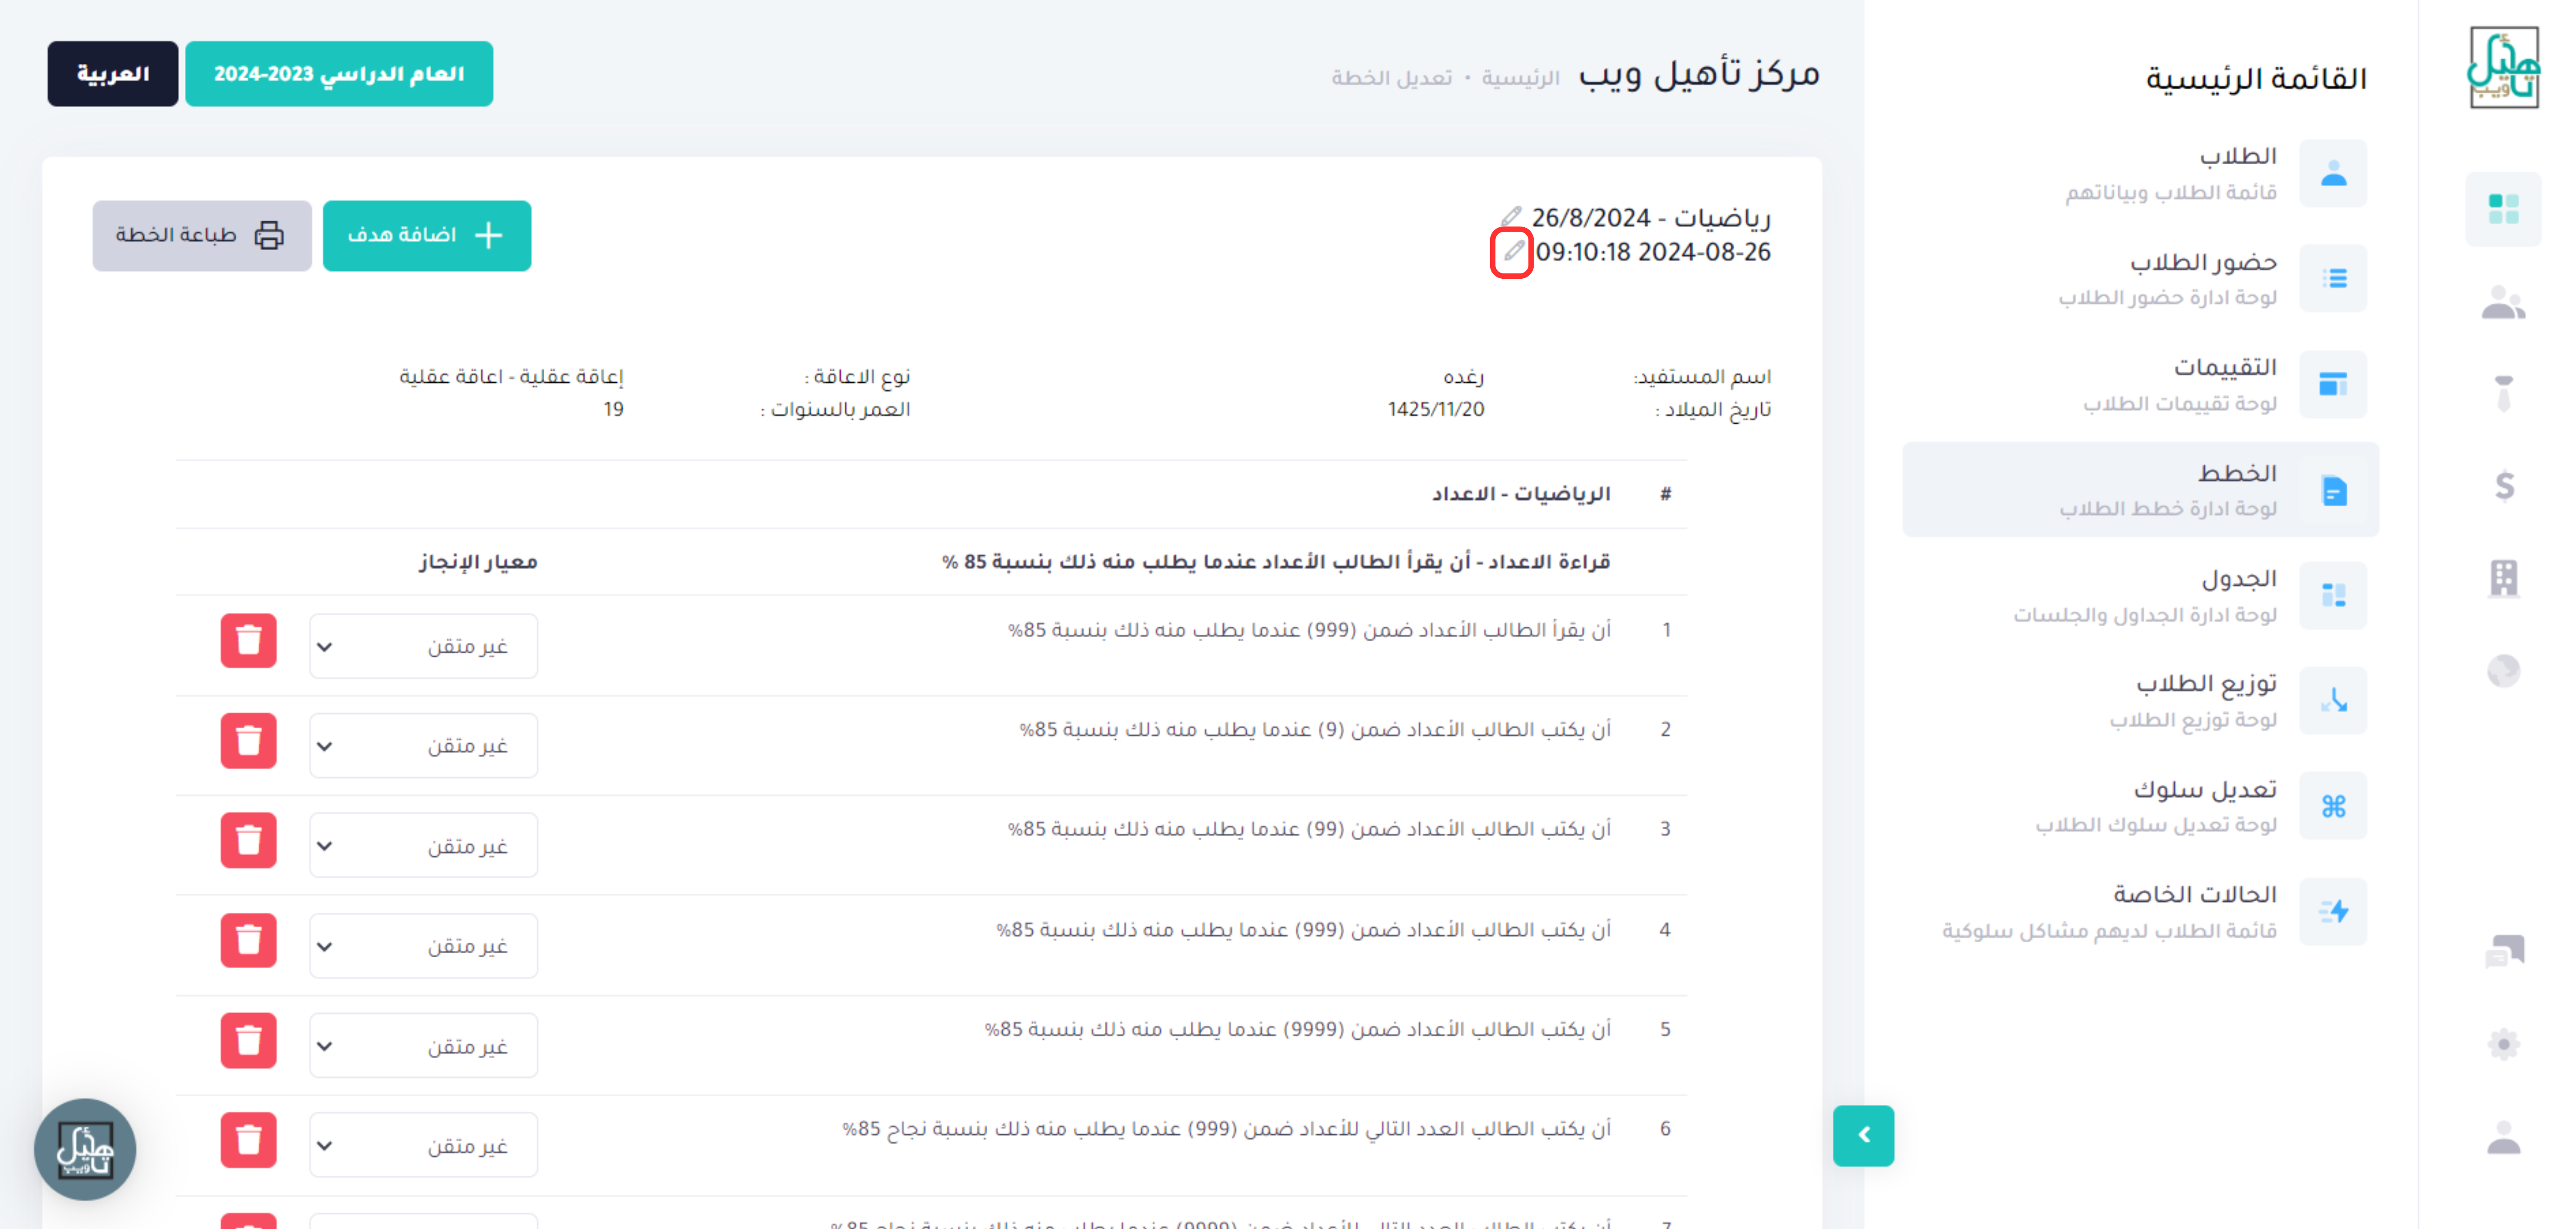Delete goal row 4 with trash icon

tap(248, 940)
